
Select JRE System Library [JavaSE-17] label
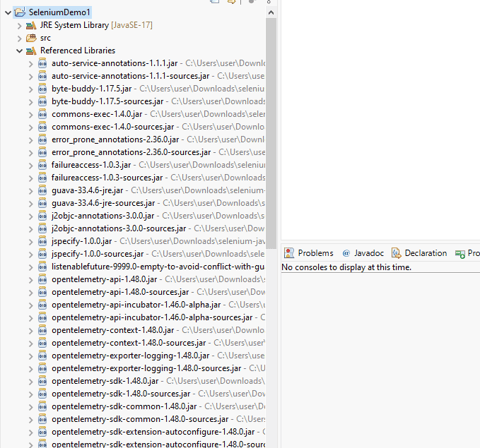(96, 25)
